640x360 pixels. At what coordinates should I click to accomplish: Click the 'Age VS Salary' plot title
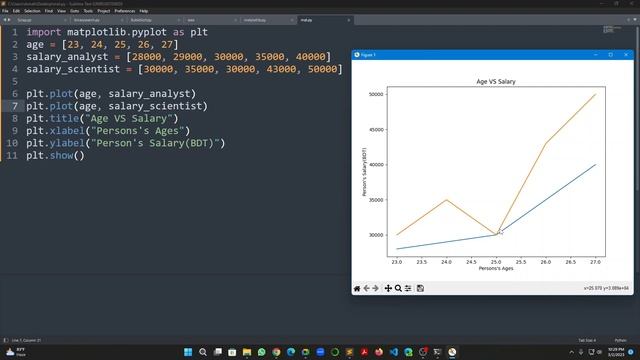(x=496, y=82)
